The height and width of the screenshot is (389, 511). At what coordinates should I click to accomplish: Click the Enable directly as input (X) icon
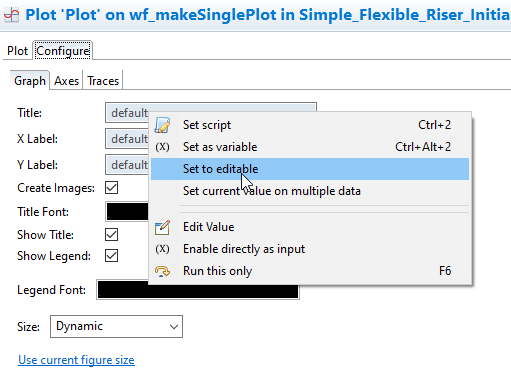click(162, 249)
